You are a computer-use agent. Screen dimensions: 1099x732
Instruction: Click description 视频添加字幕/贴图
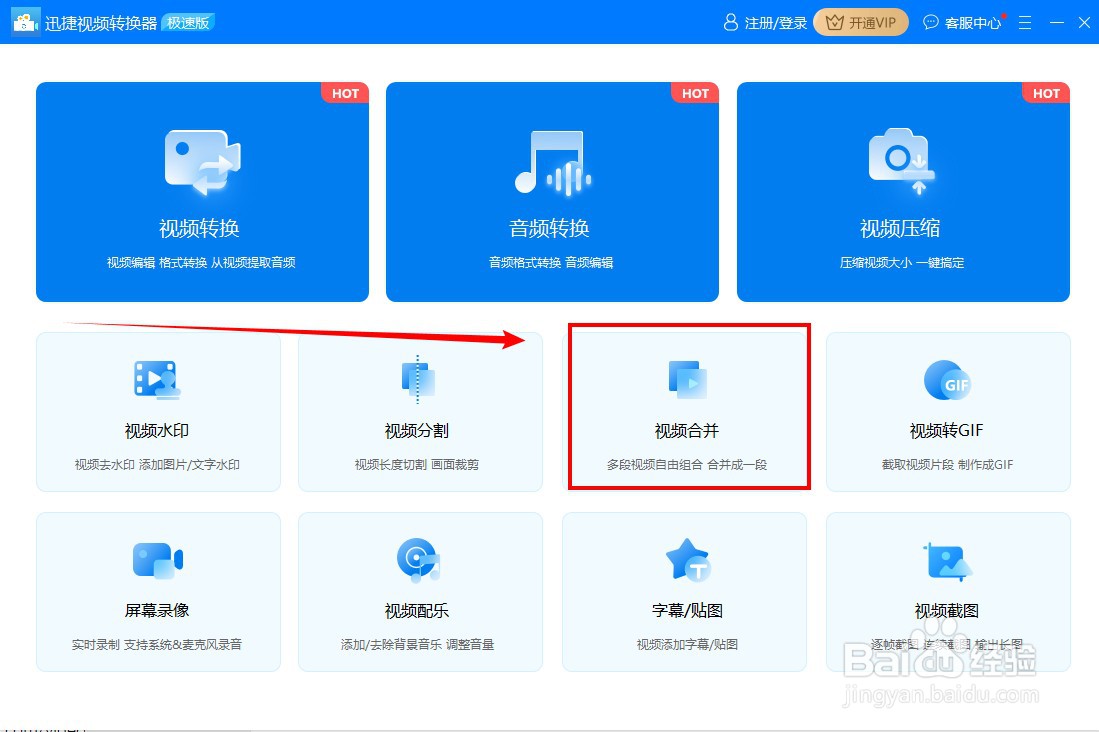pyautogui.click(x=688, y=645)
